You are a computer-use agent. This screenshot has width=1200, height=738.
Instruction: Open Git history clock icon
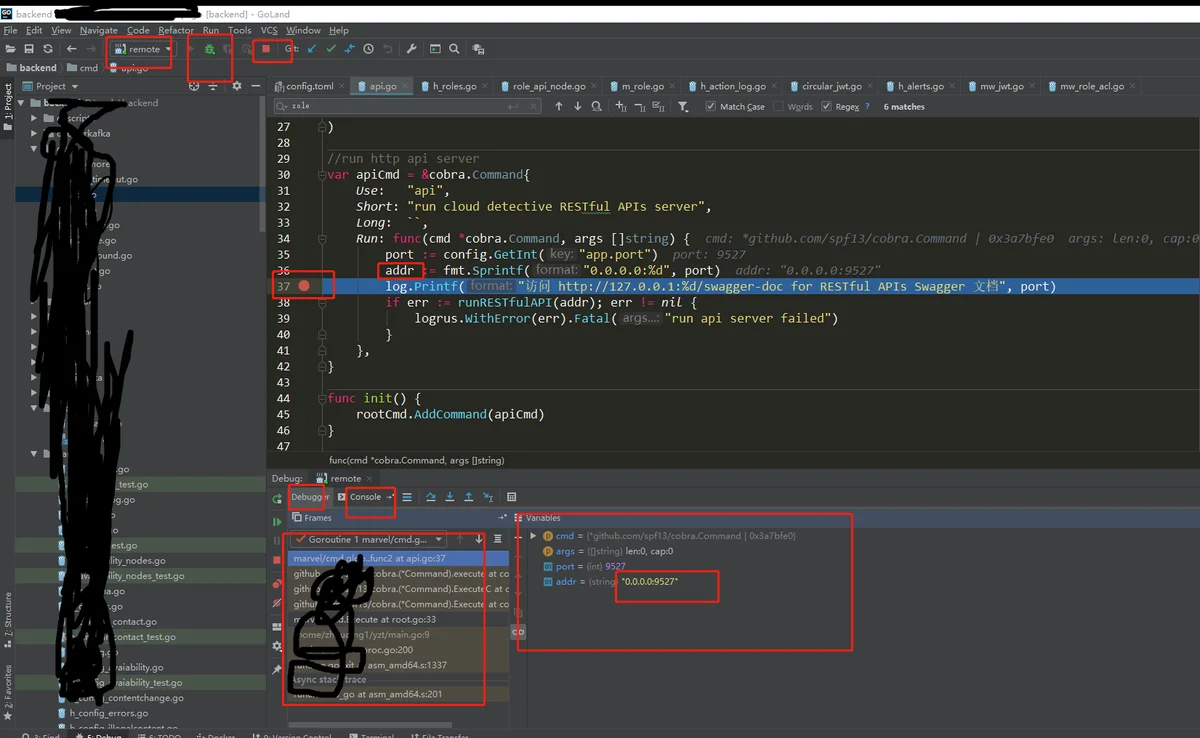[x=369, y=49]
